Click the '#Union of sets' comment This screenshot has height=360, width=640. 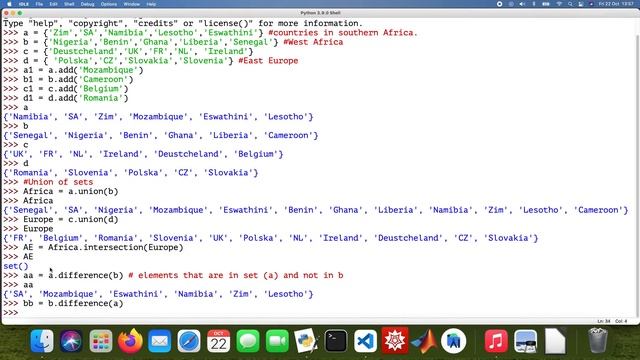pyautogui.click(x=58, y=182)
